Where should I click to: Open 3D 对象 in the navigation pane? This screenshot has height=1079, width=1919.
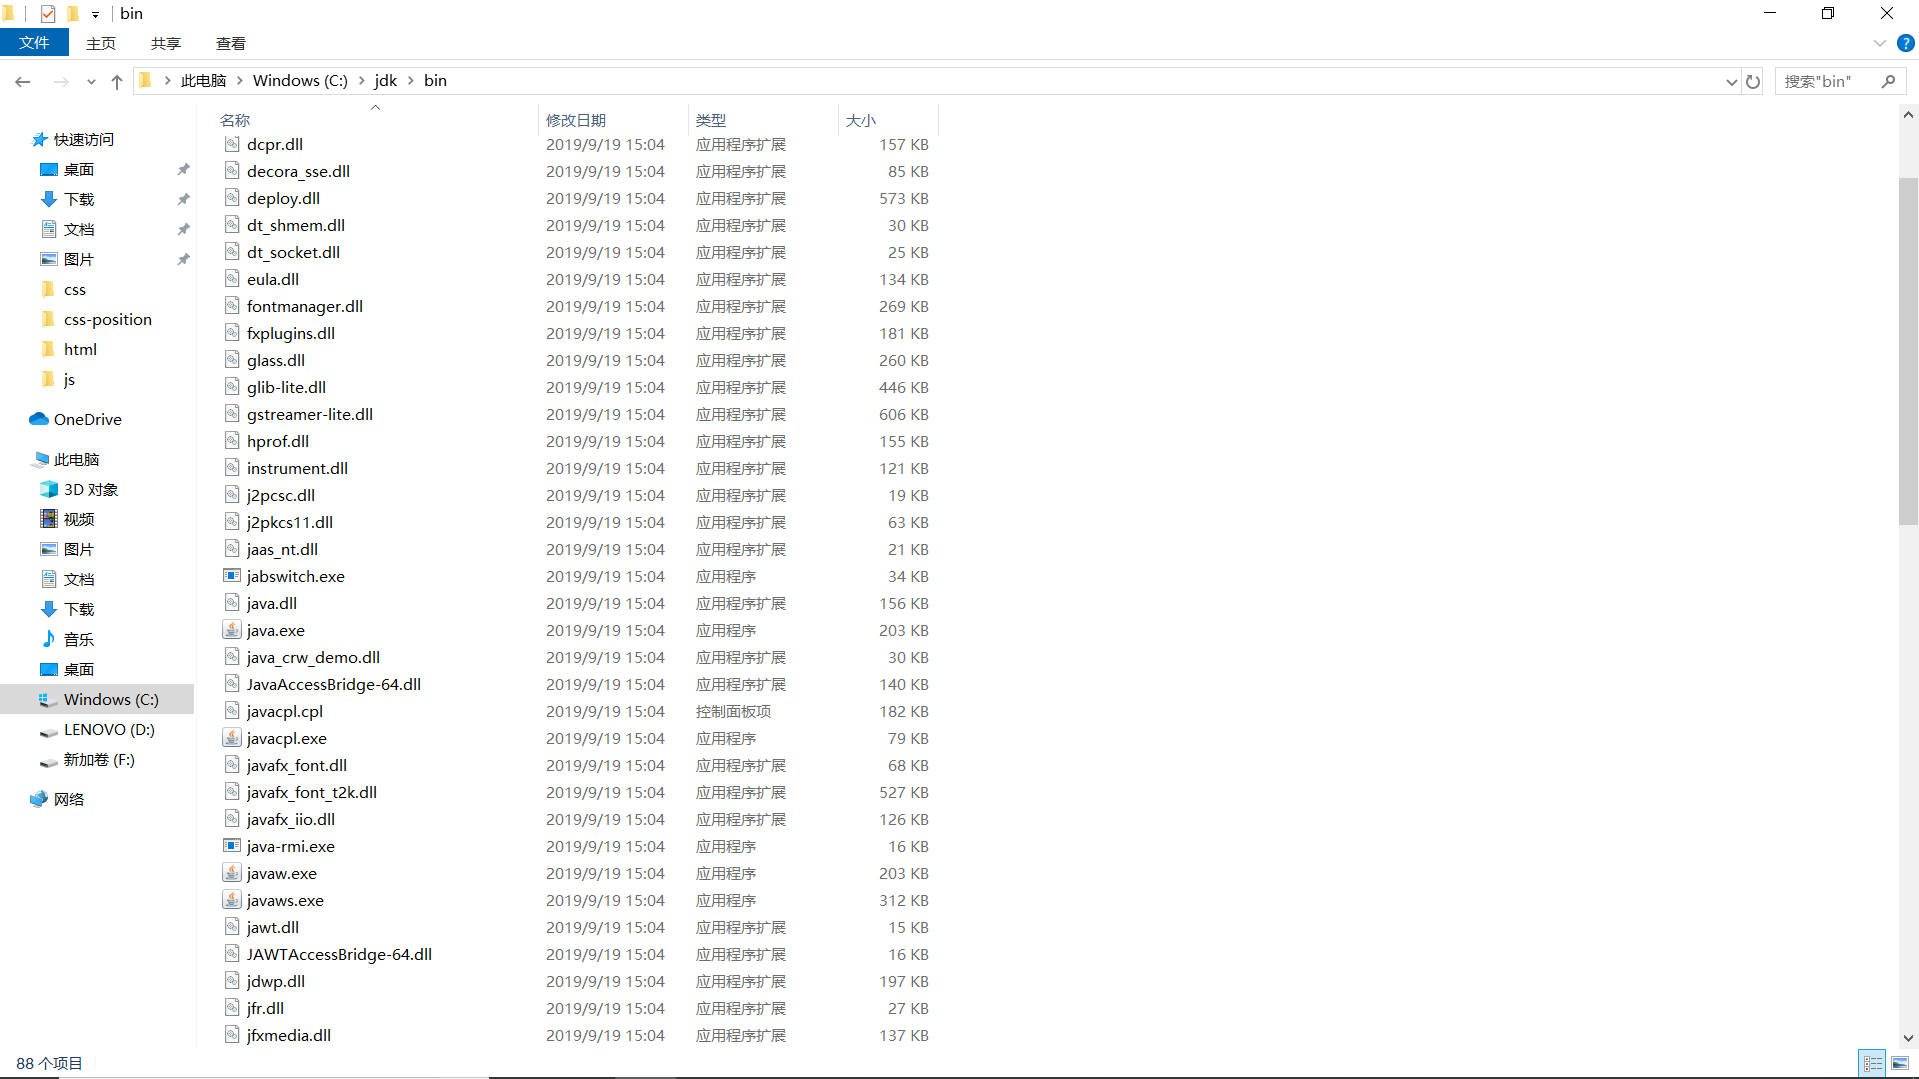(90, 489)
